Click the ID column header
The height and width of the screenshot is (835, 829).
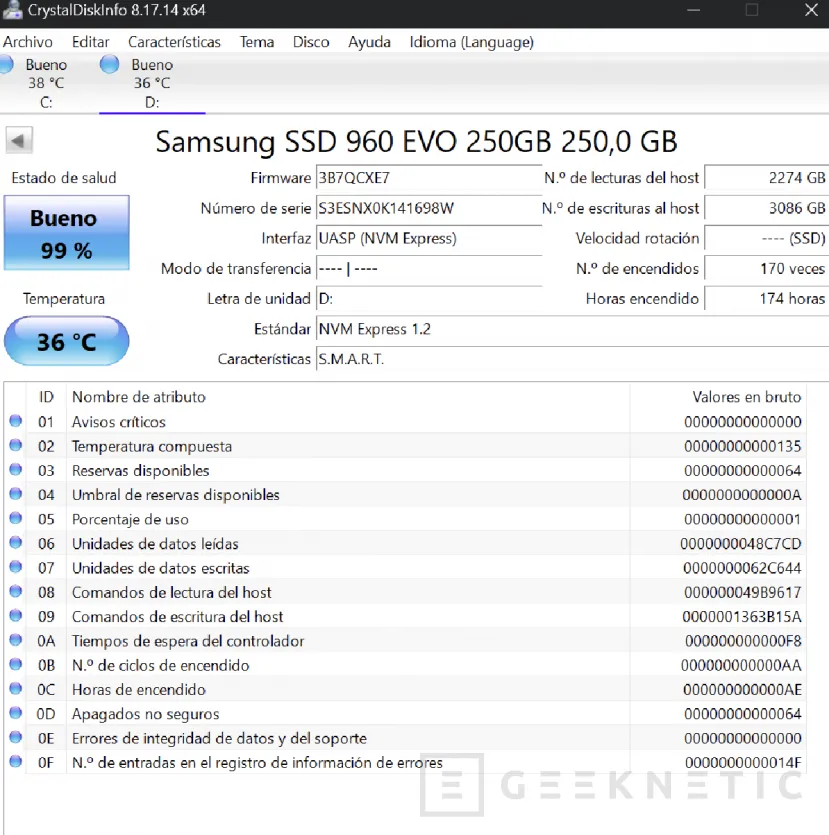click(x=46, y=397)
